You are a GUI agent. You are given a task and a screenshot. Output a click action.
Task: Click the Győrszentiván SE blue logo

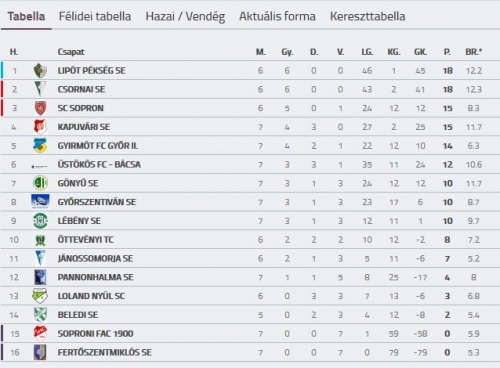[40, 202]
